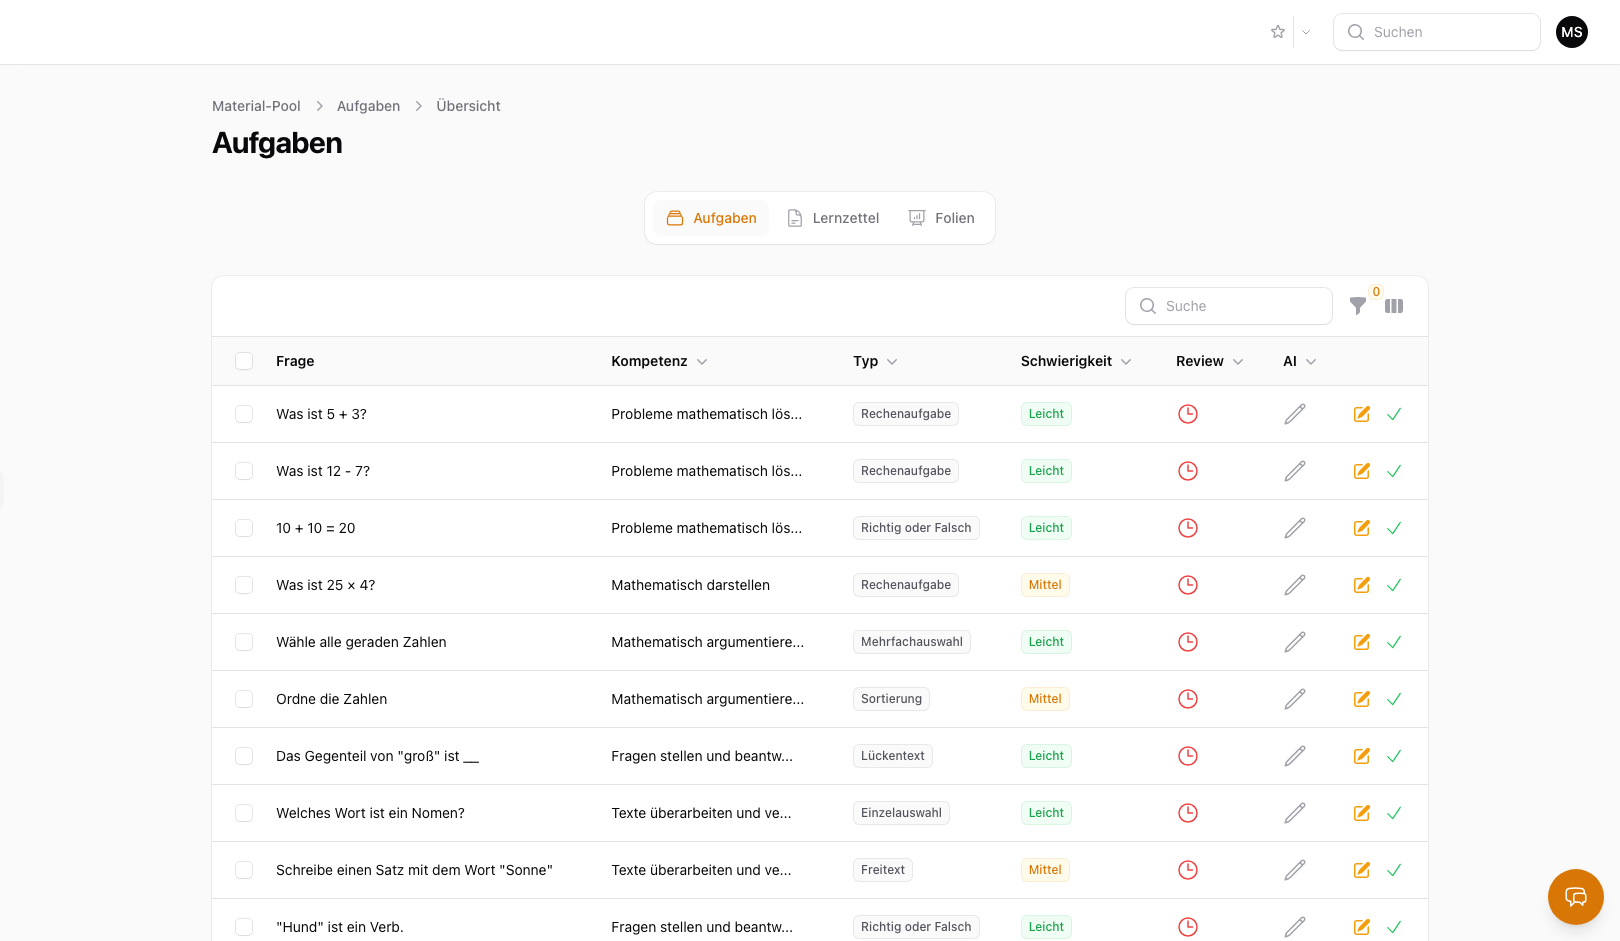Open the chat support bubble

pyautogui.click(x=1575, y=896)
